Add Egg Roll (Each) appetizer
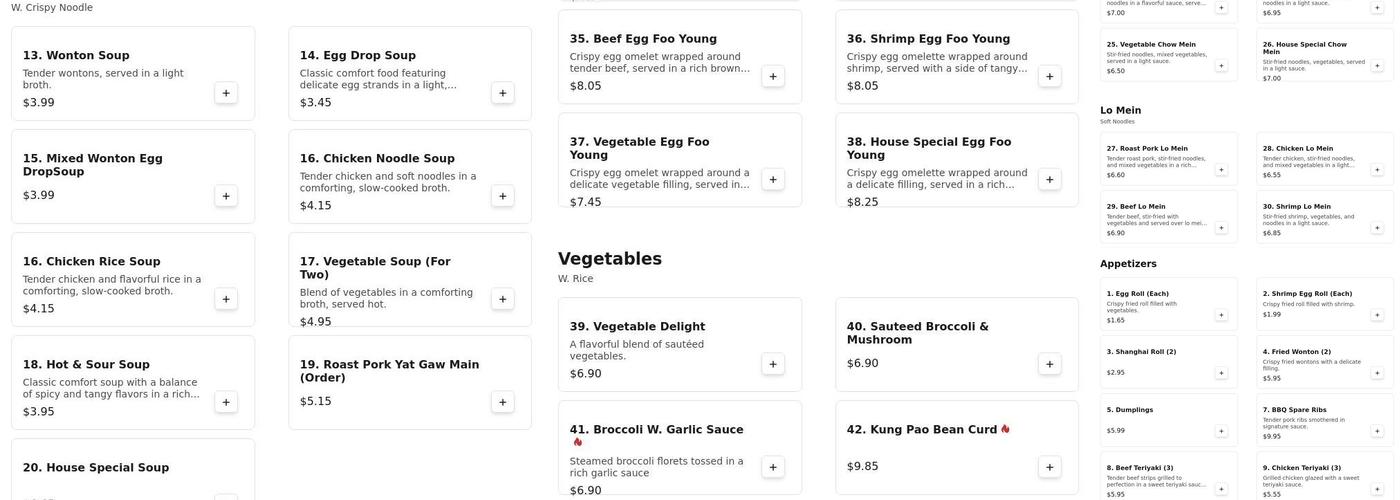Viewport: 1400px width, 500px height. (1221, 315)
